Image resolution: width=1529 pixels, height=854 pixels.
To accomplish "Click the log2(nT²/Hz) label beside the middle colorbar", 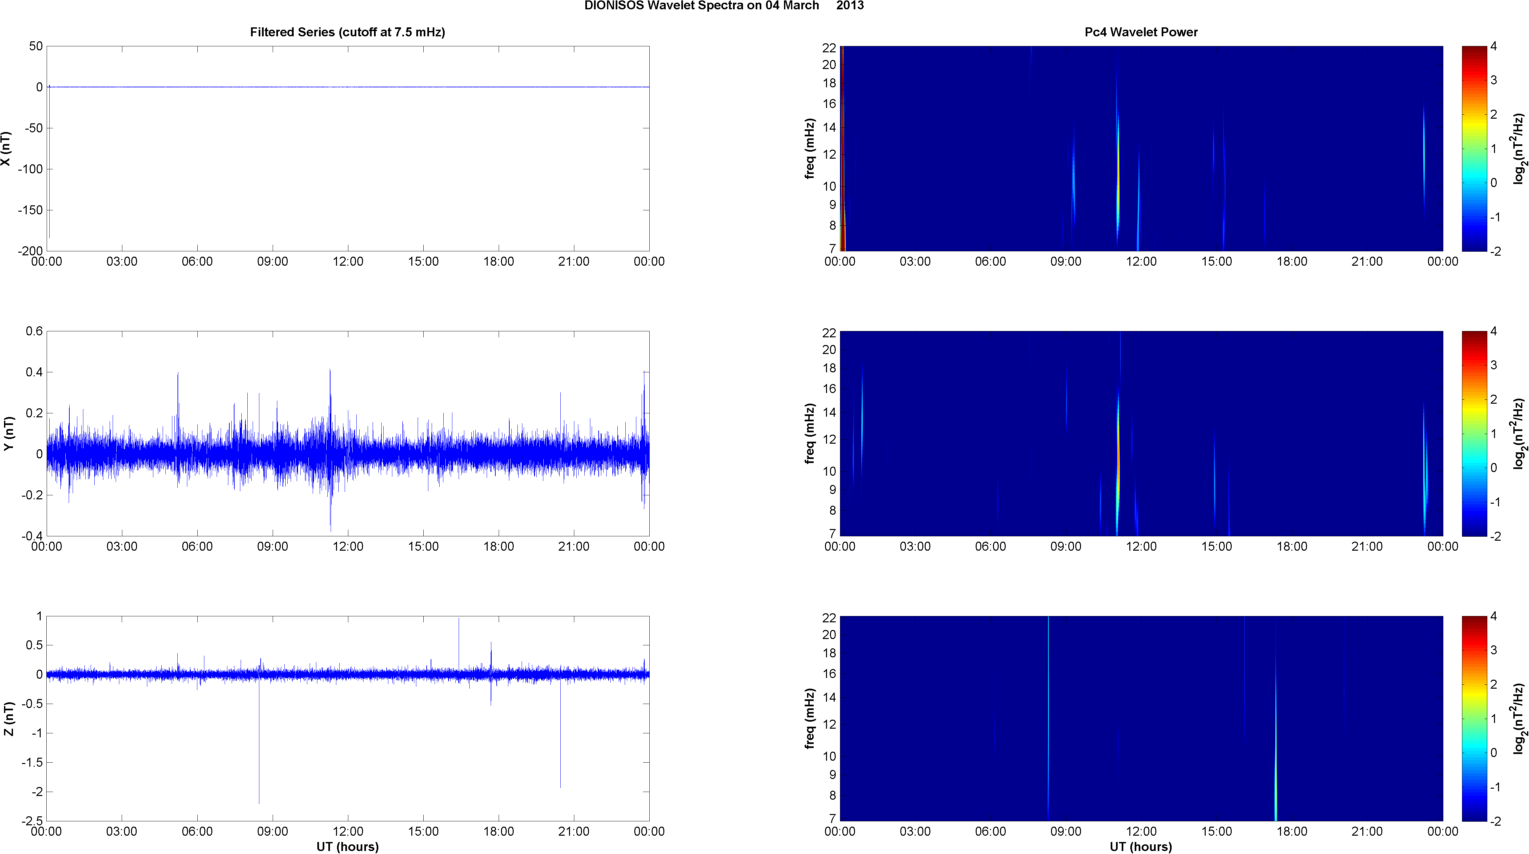I will pyautogui.click(x=1519, y=434).
